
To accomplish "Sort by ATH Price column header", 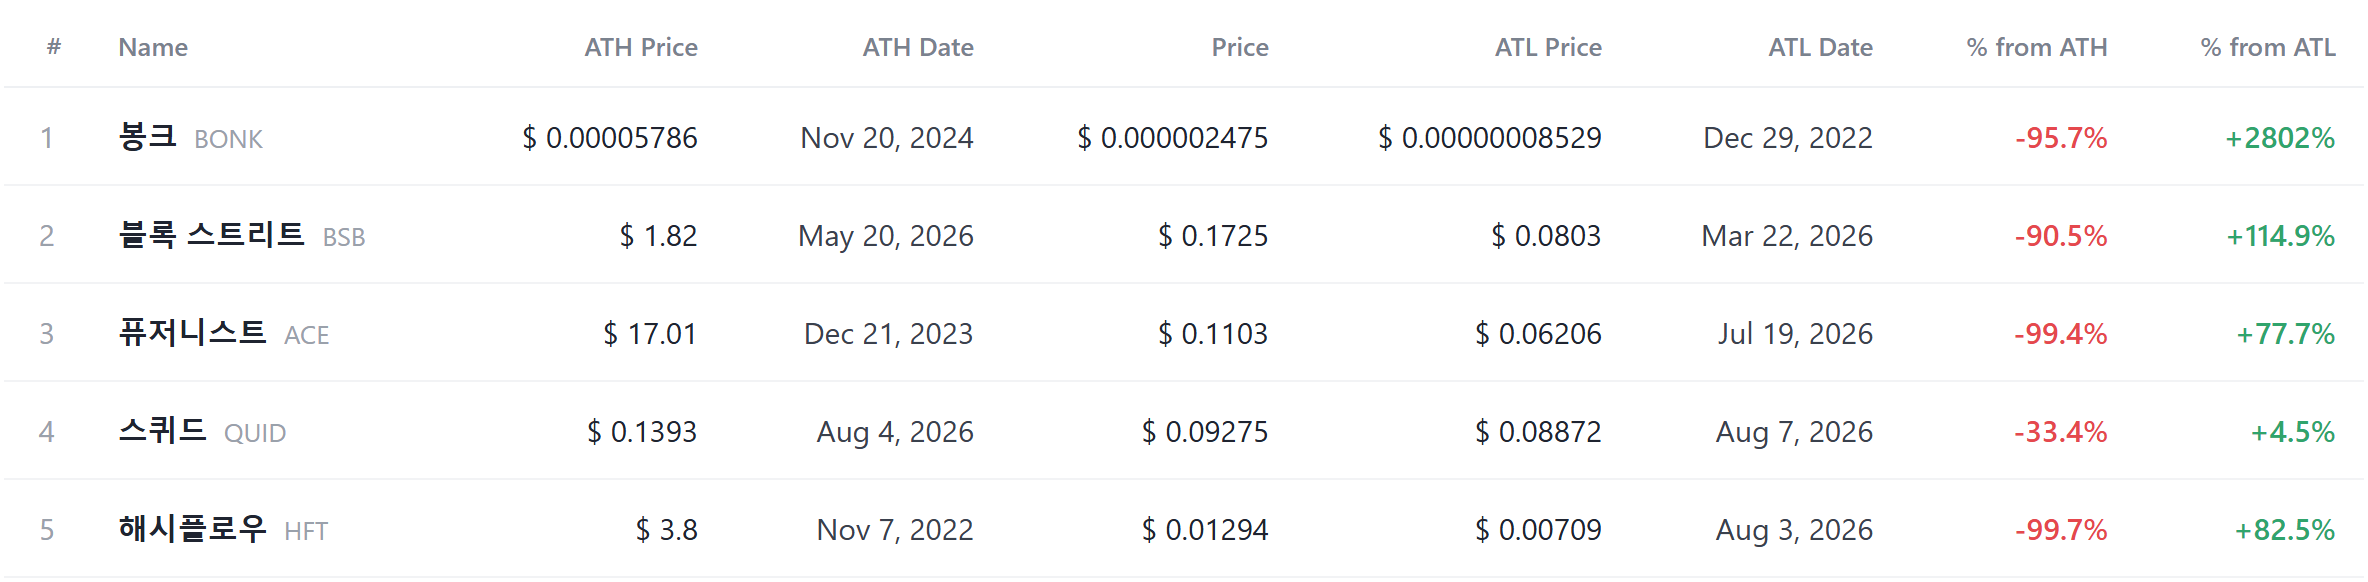I will pyautogui.click(x=641, y=47).
